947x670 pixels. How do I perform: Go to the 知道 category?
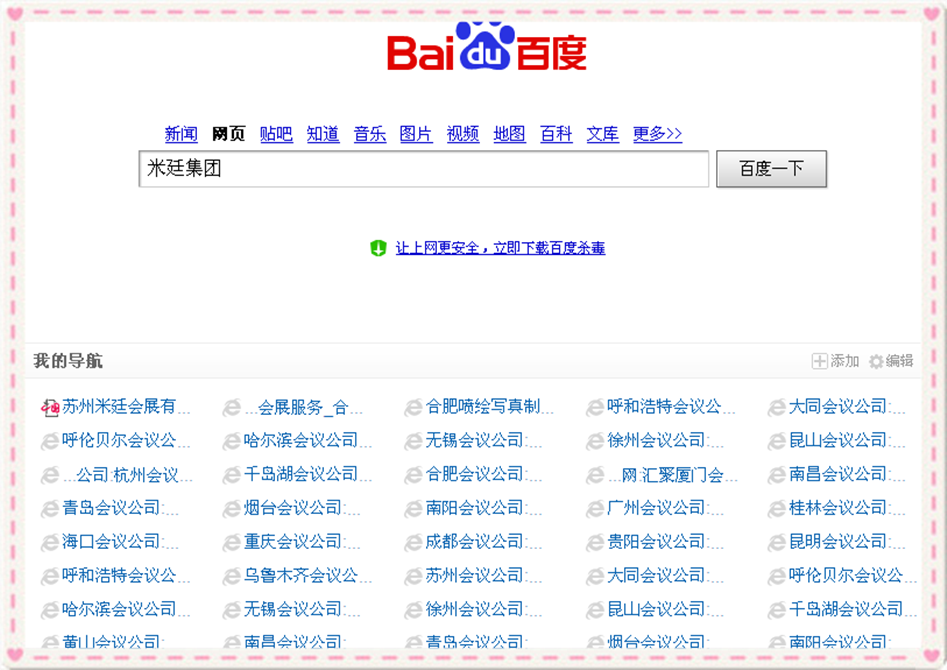[323, 134]
